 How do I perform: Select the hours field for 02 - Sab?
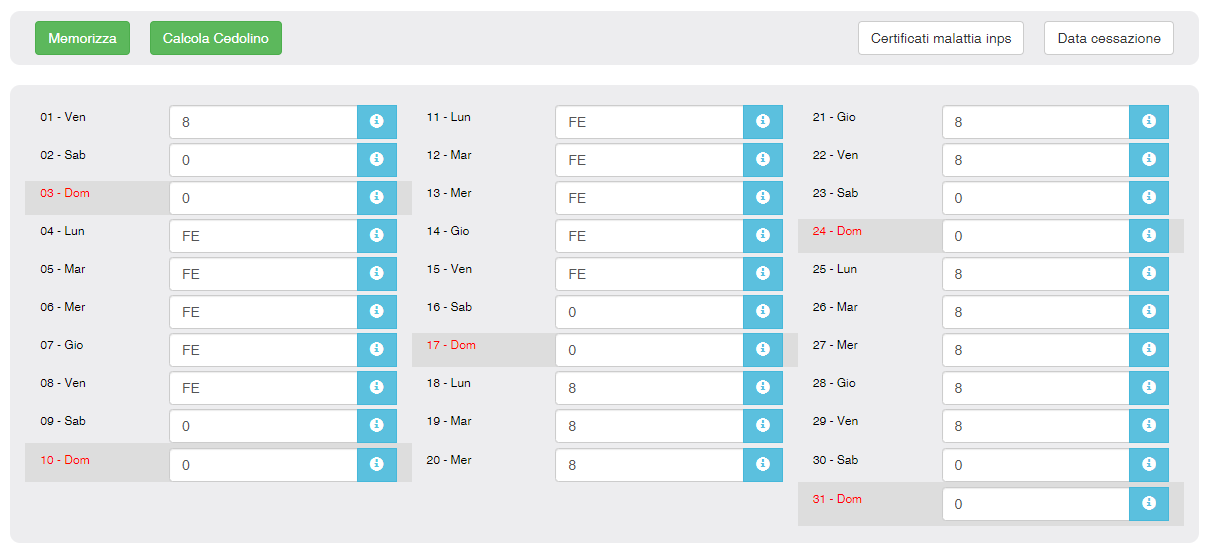(x=263, y=160)
